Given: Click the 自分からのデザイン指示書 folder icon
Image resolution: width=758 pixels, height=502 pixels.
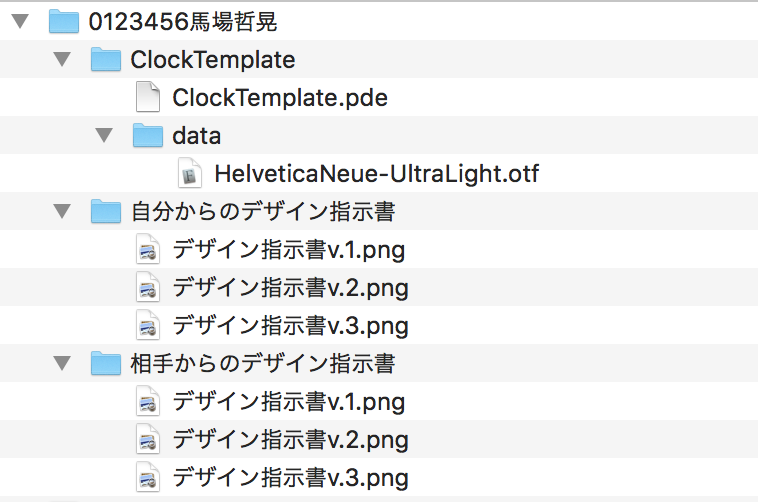Looking at the screenshot, I should [105, 211].
